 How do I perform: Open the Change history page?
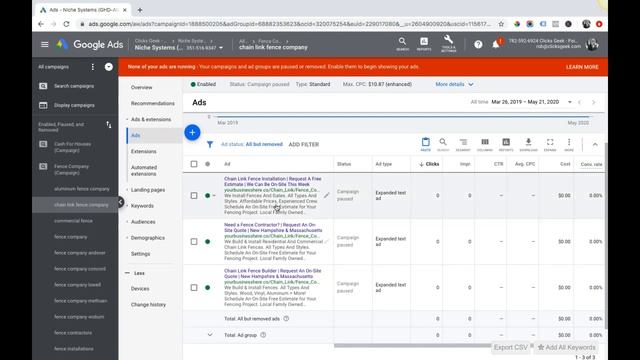pos(148,304)
